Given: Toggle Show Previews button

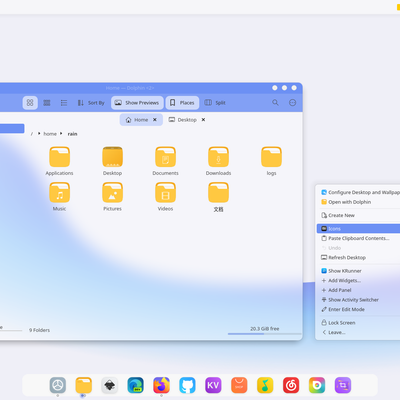Looking at the screenshot, I should tap(137, 103).
